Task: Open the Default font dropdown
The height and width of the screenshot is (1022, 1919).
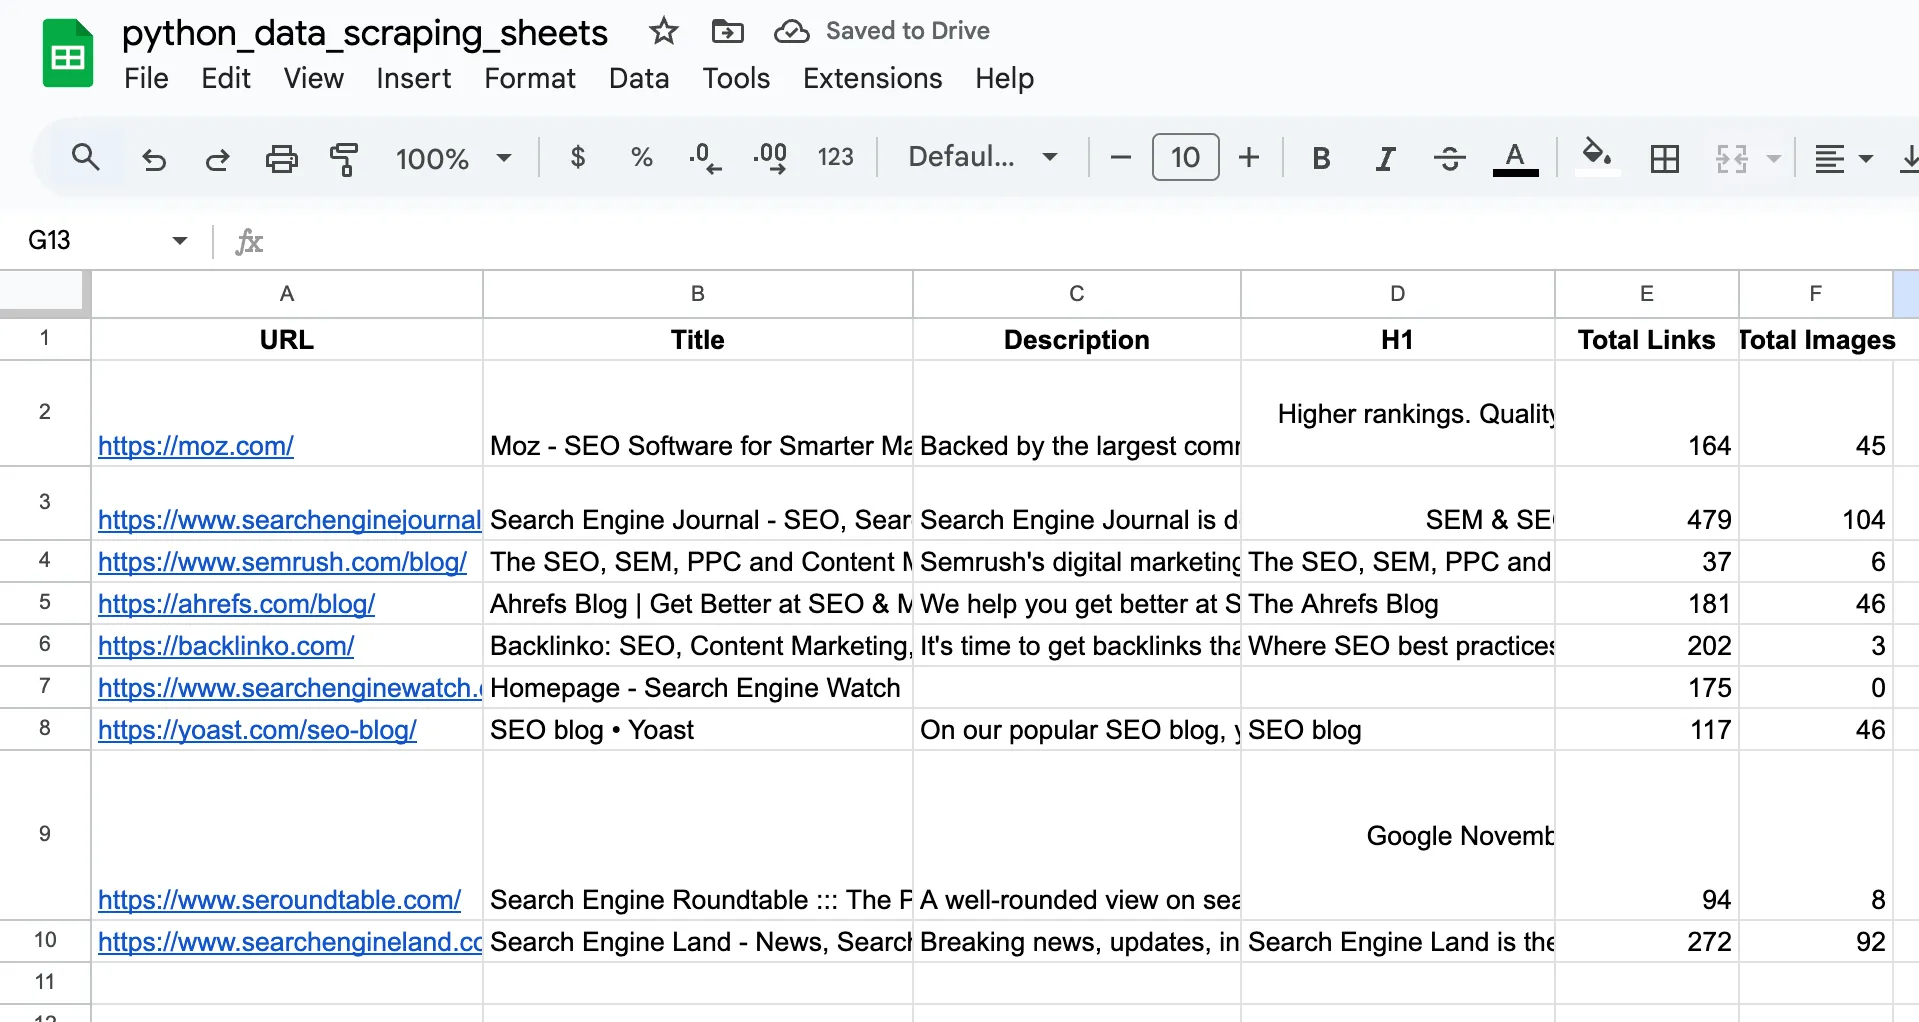Action: point(982,157)
